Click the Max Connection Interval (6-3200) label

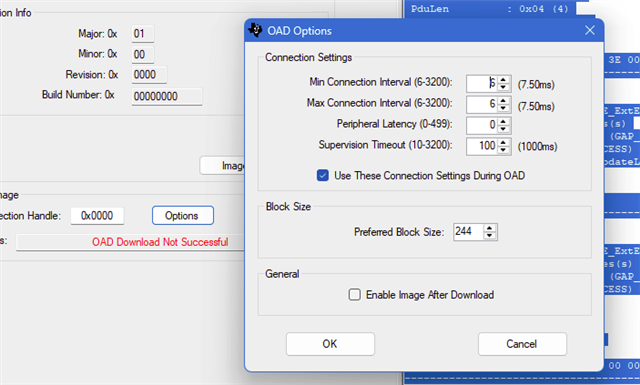pyautogui.click(x=380, y=103)
